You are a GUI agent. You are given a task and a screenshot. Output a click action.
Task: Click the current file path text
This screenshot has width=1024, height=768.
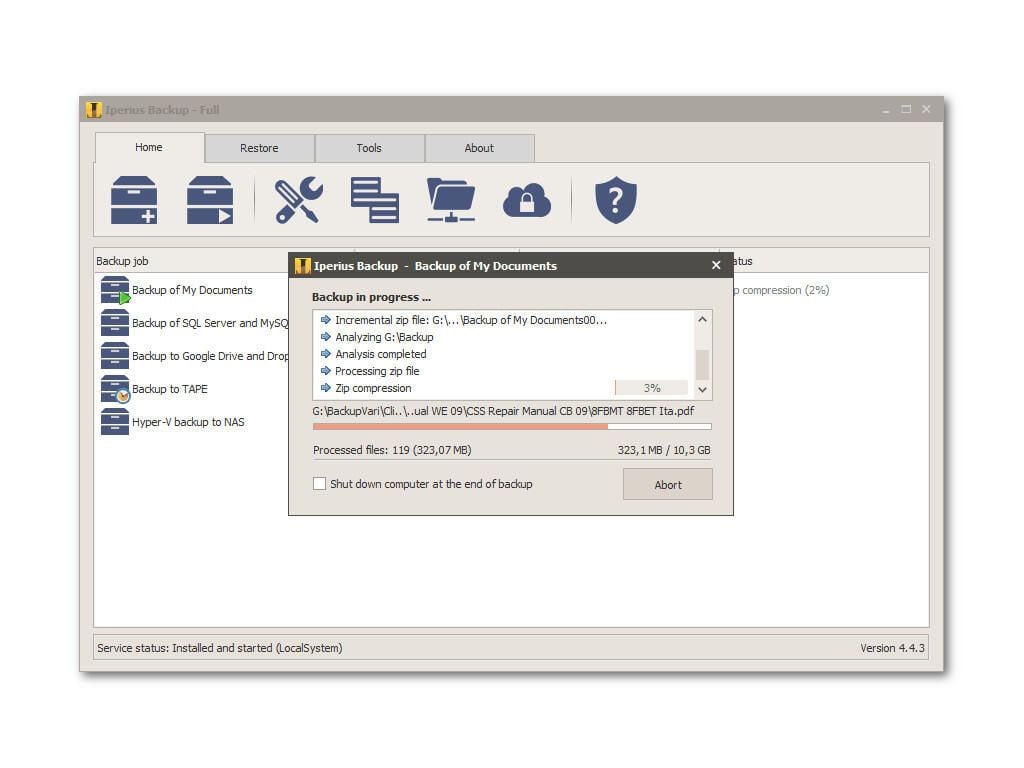tap(503, 411)
